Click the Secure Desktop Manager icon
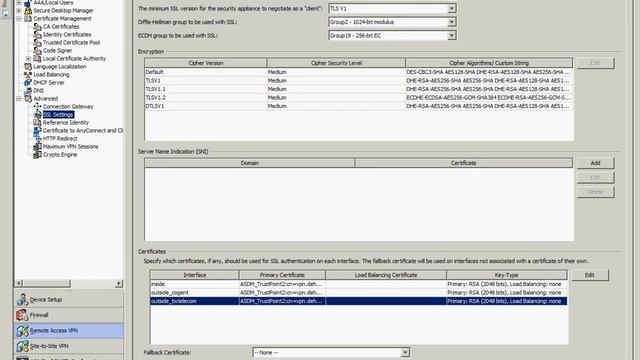The width and height of the screenshot is (640, 360). coord(28,11)
